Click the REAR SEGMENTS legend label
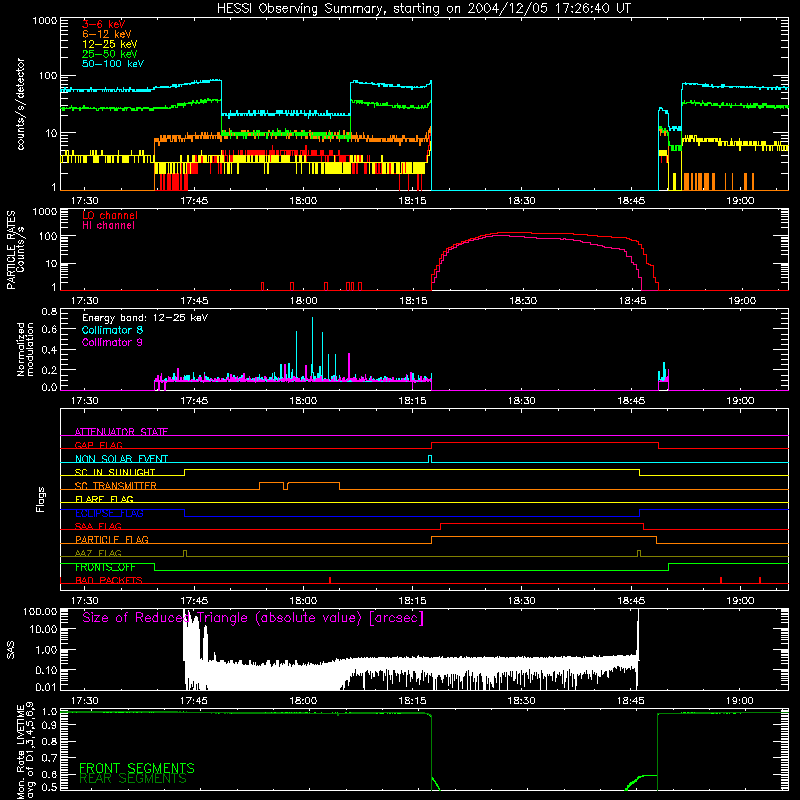 (133, 779)
